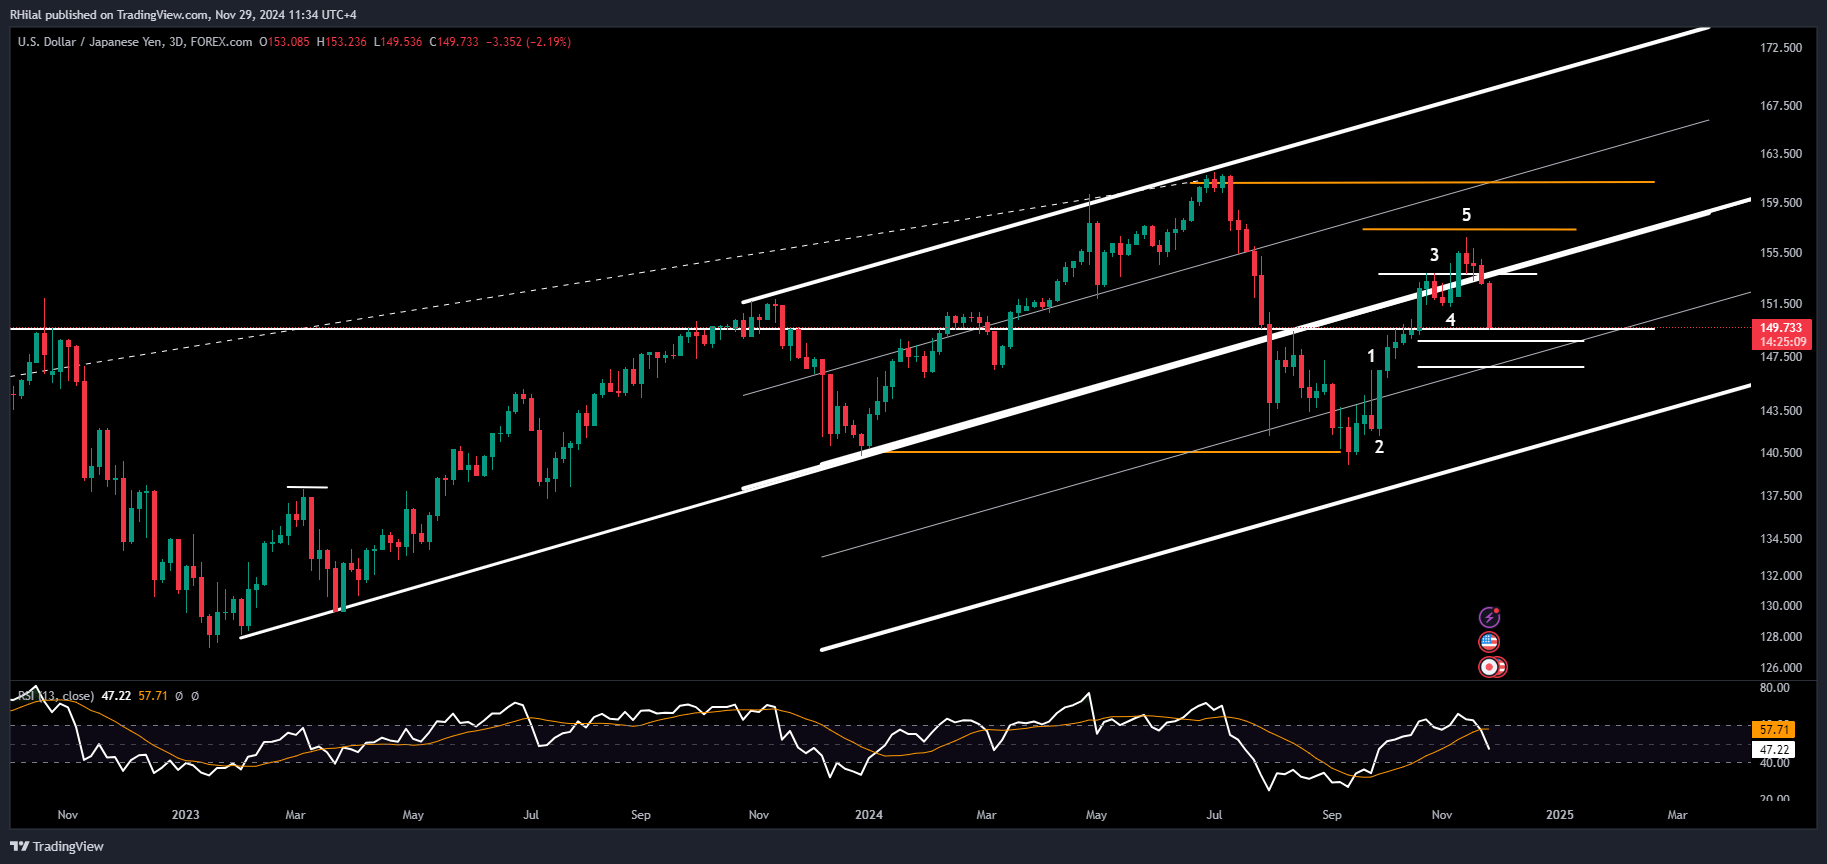Click the 172.500 price axis label
The height and width of the screenshot is (864, 1827).
(x=1781, y=48)
